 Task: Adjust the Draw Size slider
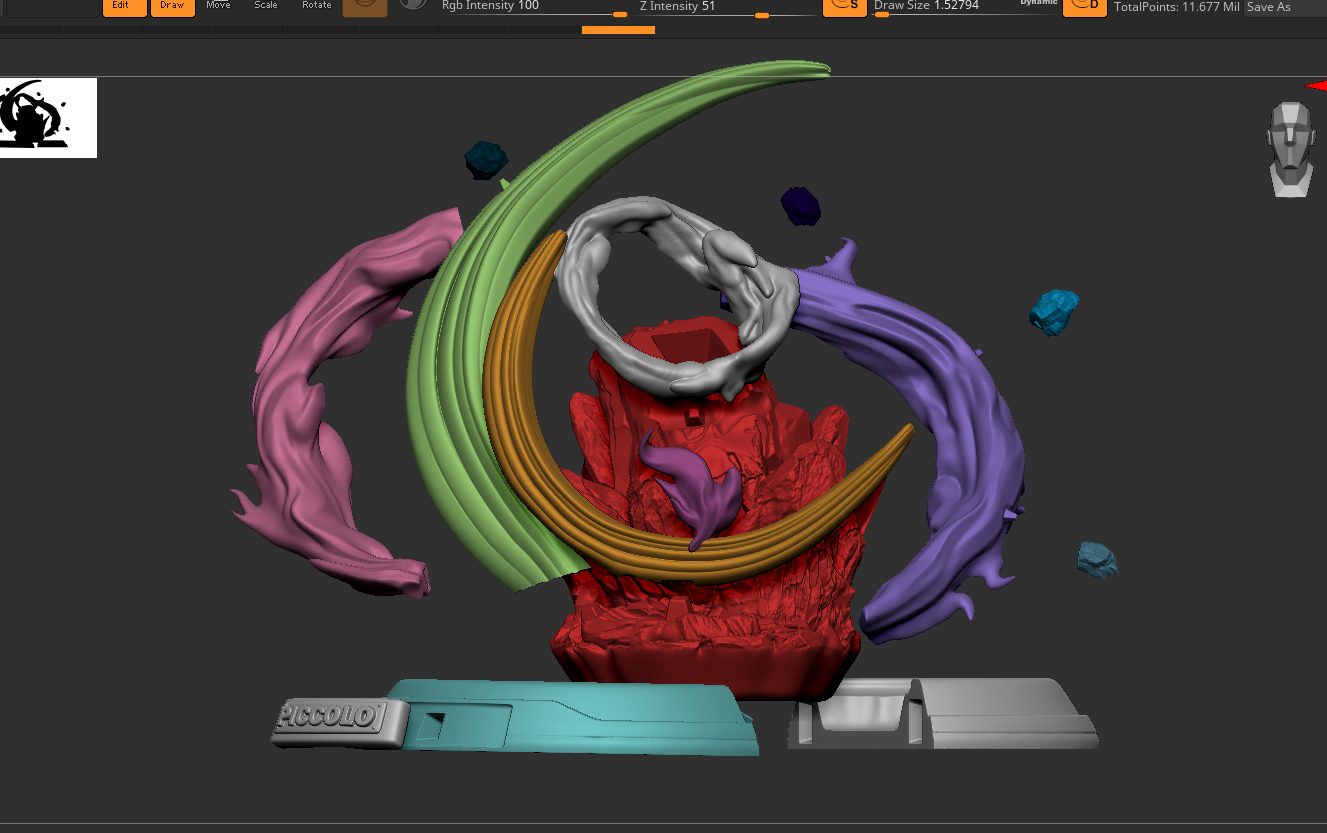coord(964,9)
